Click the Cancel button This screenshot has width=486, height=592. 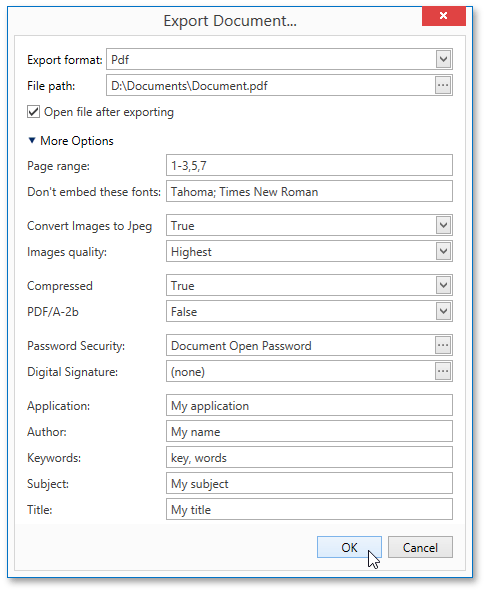pos(420,547)
